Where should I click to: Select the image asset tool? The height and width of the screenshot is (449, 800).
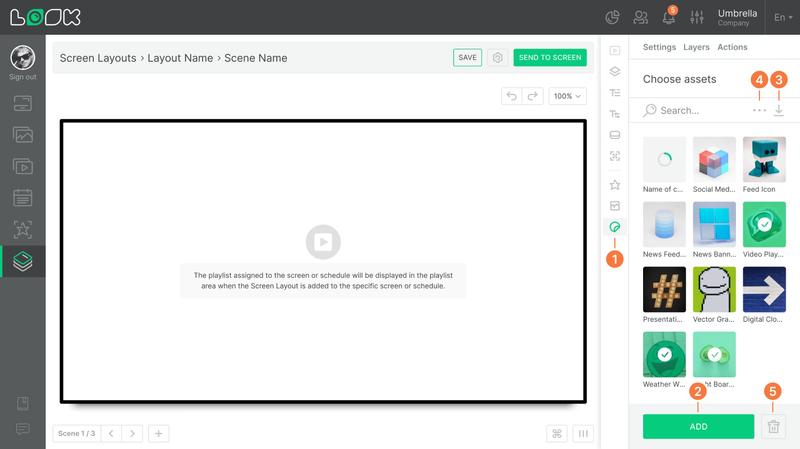(x=615, y=206)
